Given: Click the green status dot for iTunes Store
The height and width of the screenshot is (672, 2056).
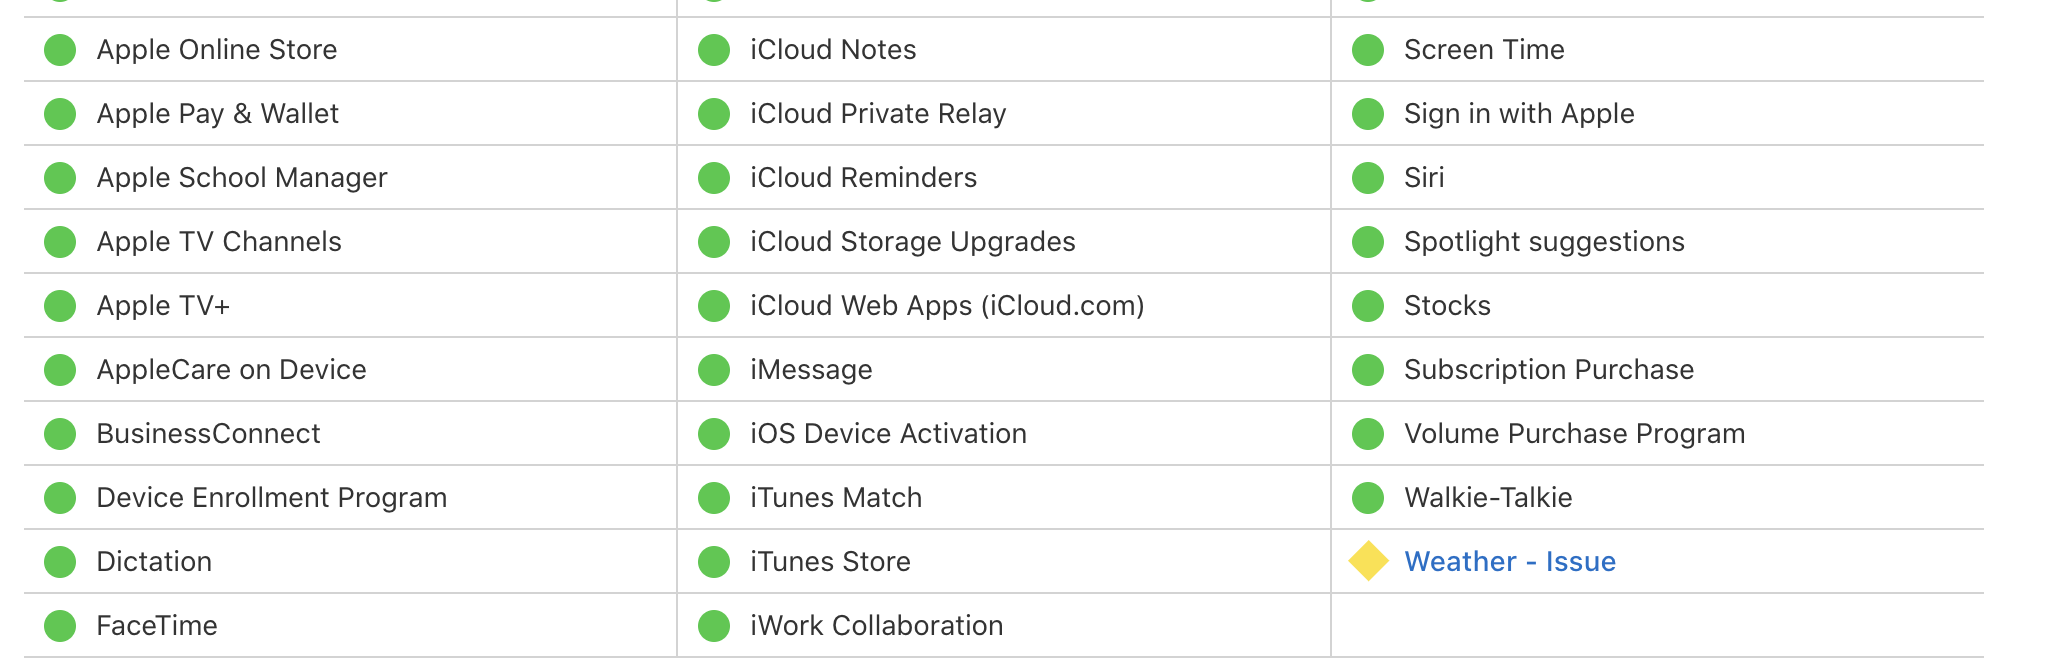Looking at the screenshot, I should tap(714, 562).
